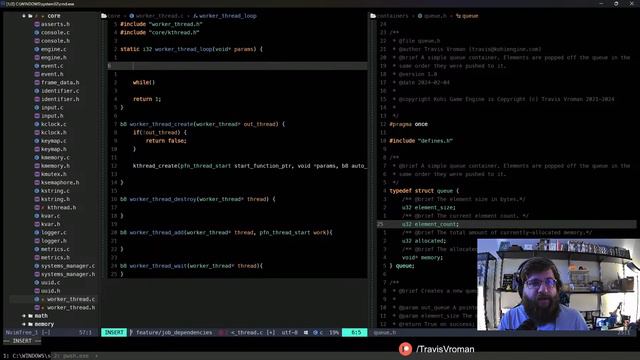The image size is (640, 360).
Task: Open input.h file
Action: (52, 116)
